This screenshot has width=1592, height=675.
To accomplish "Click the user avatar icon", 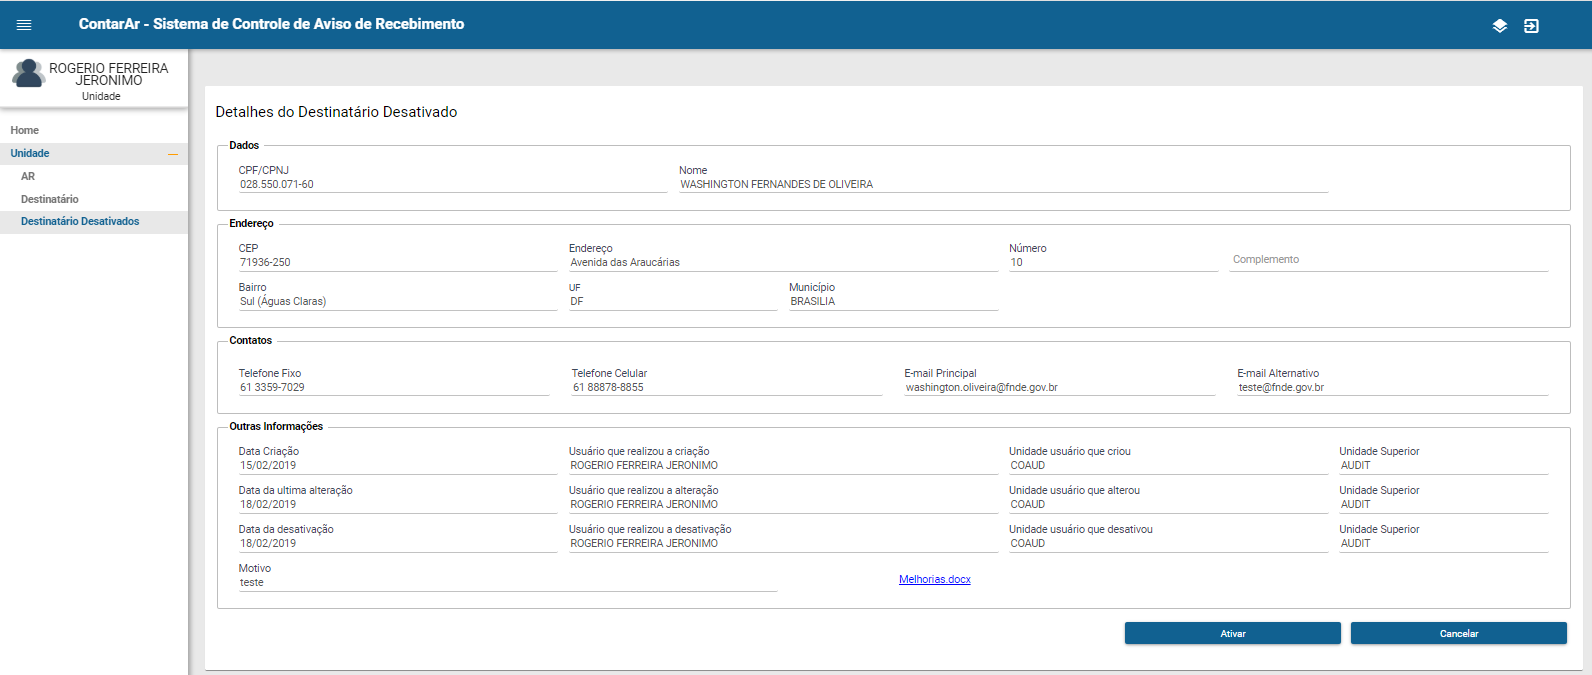I will [28, 74].
